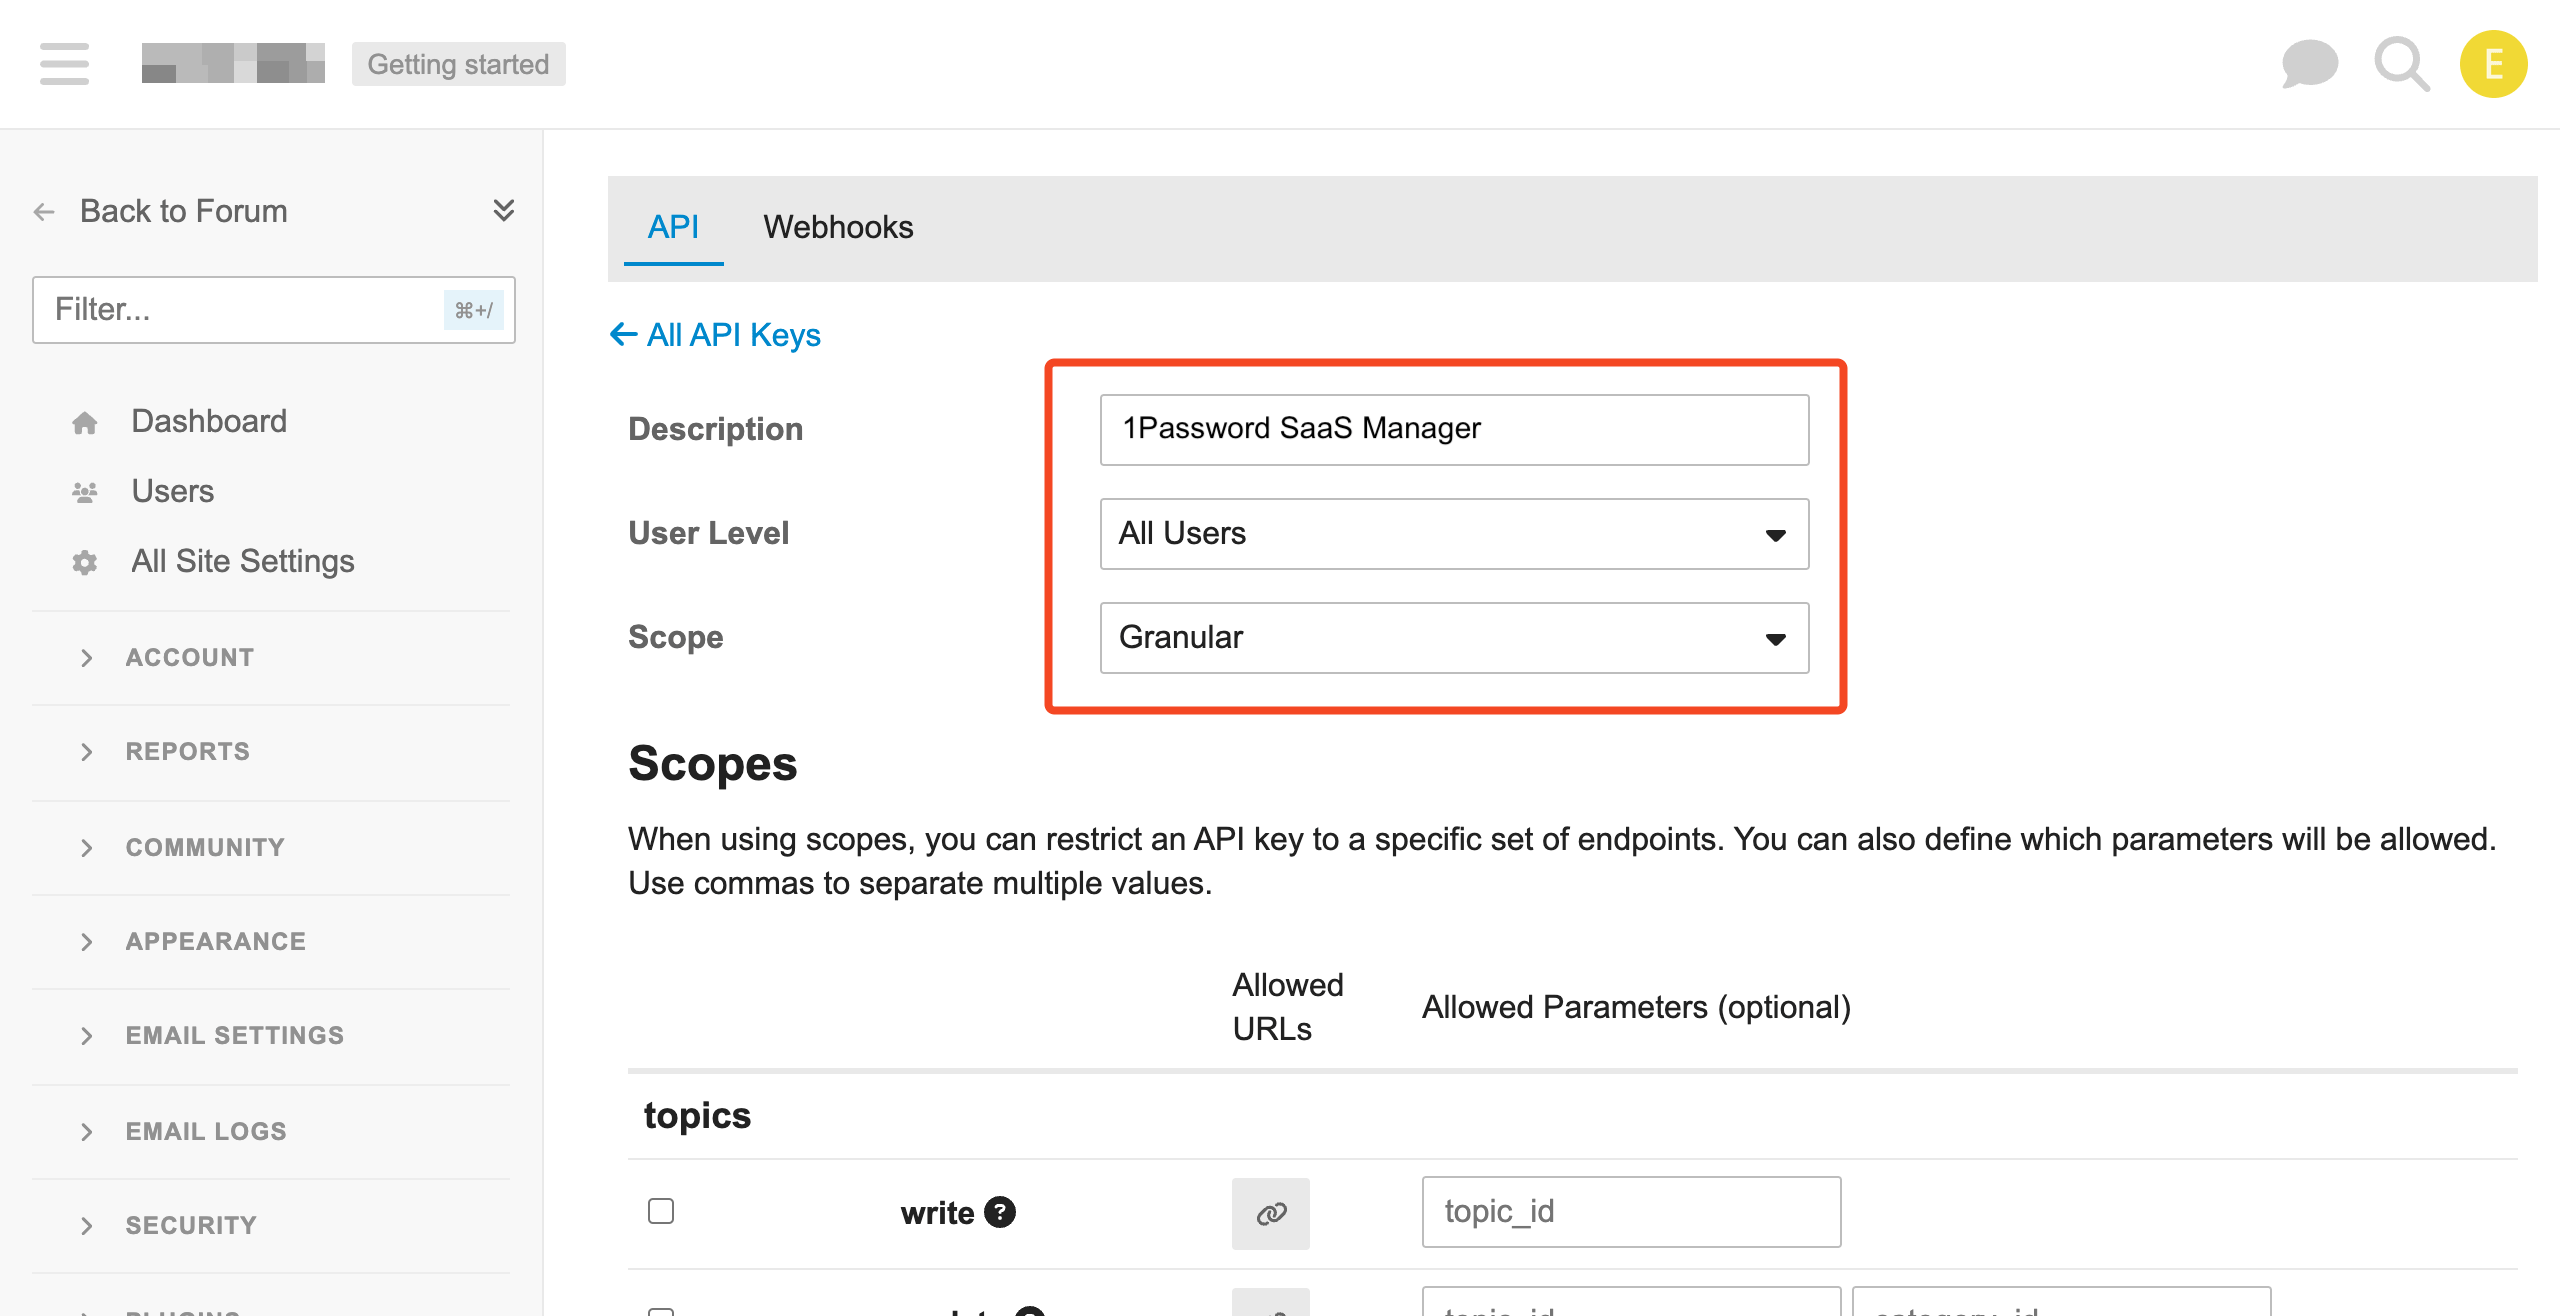The width and height of the screenshot is (2560, 1316).
Task: Open the Scope Granular dropdown
Action: (1454, 638)
